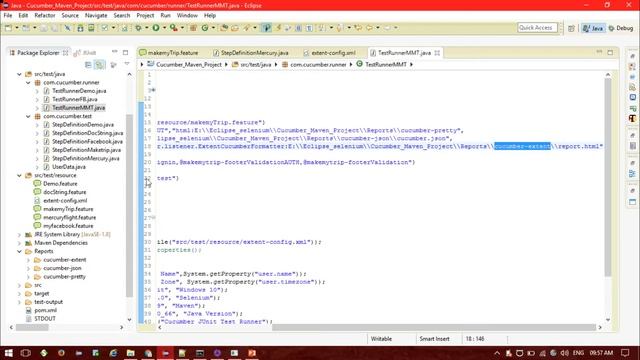Expand the cucumber-extent folder
The height and width of the screenshot is (360, 640).
(x=28, y=260)
